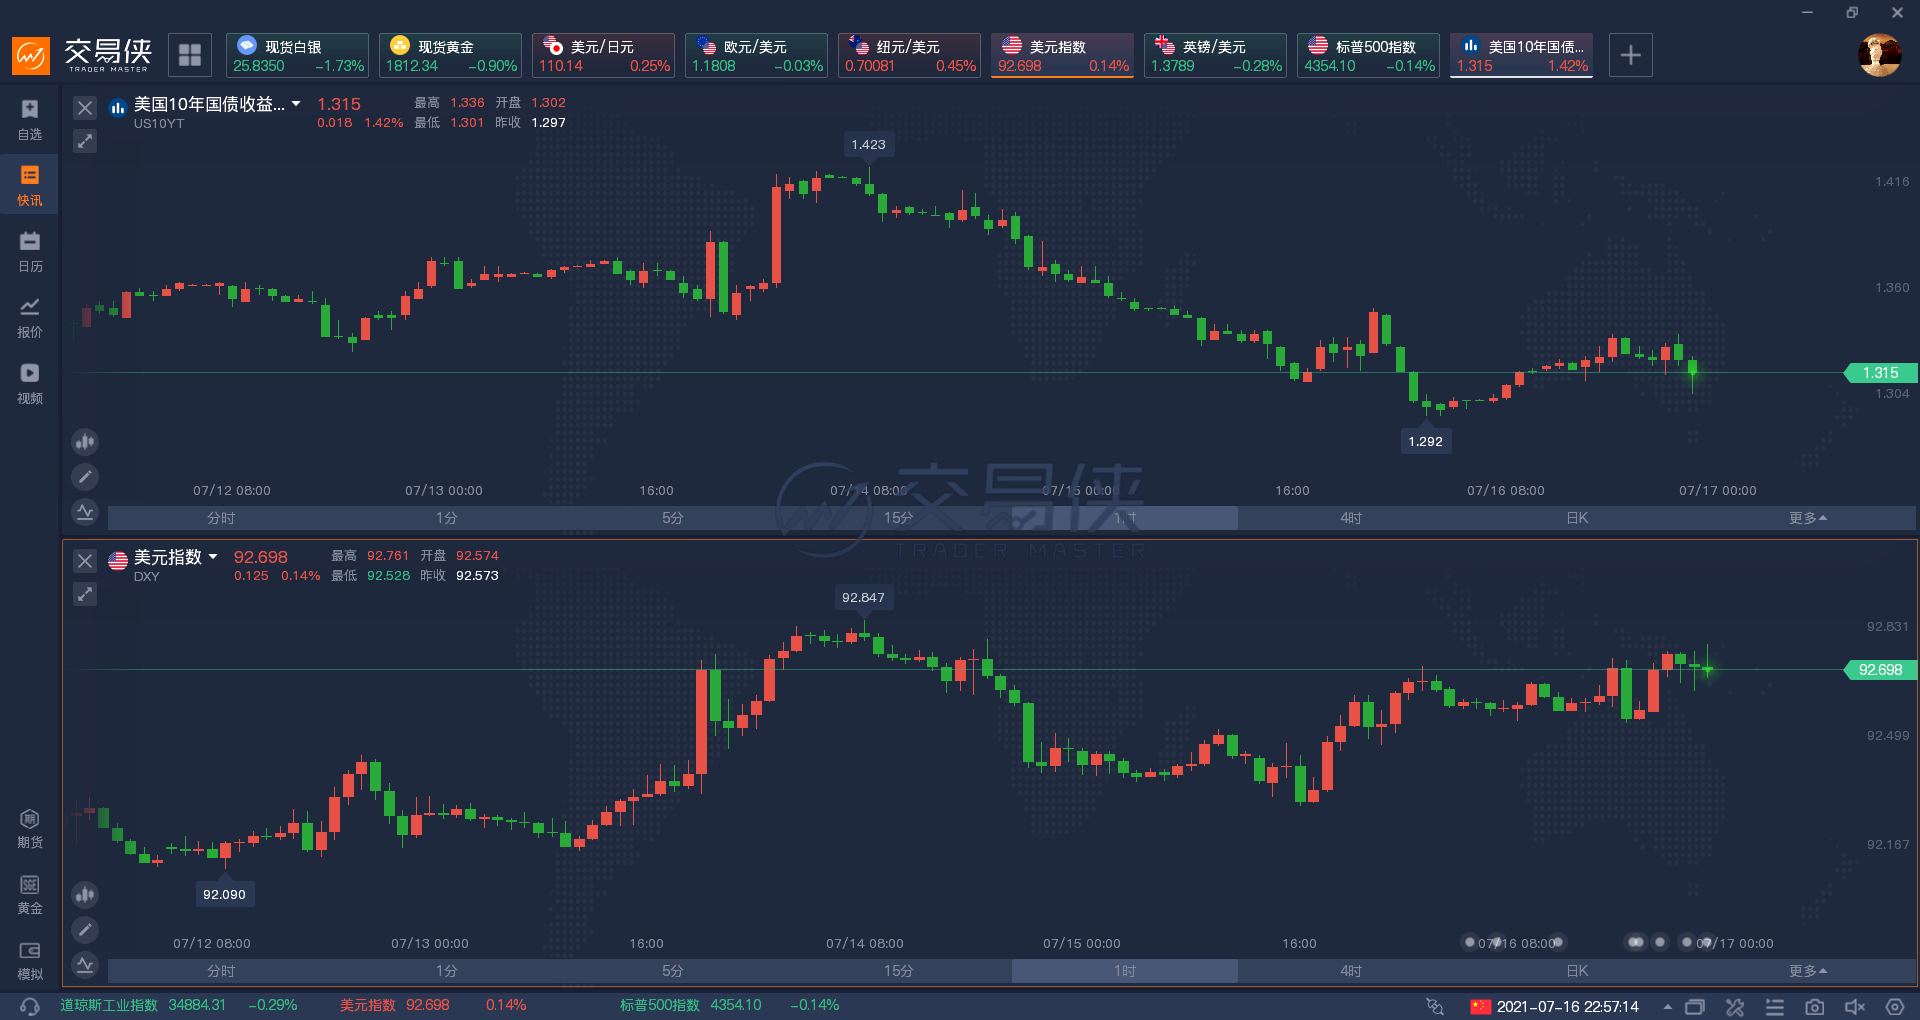Image resolution: width=1920 pixels, height=1020 pixels.
Task: Close the US 10-year yield chart panel
Action: [x=85, y=108]
